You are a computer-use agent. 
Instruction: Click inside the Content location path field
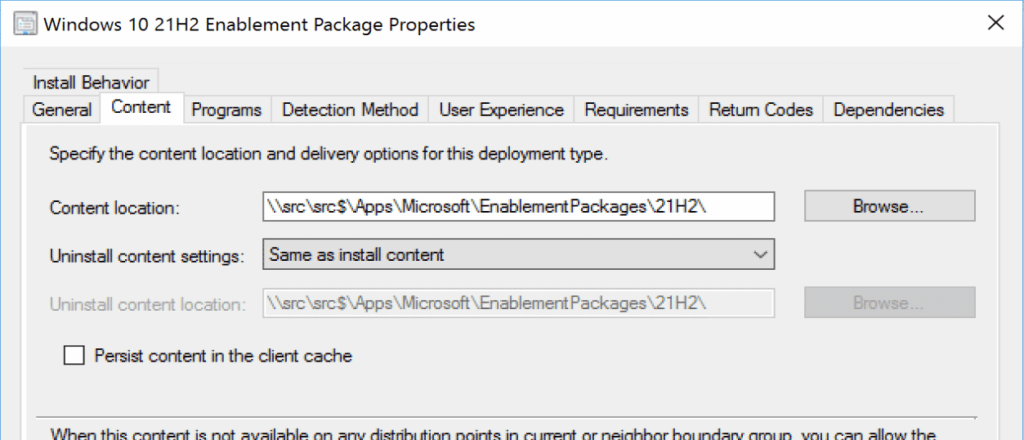coord(518,207)
